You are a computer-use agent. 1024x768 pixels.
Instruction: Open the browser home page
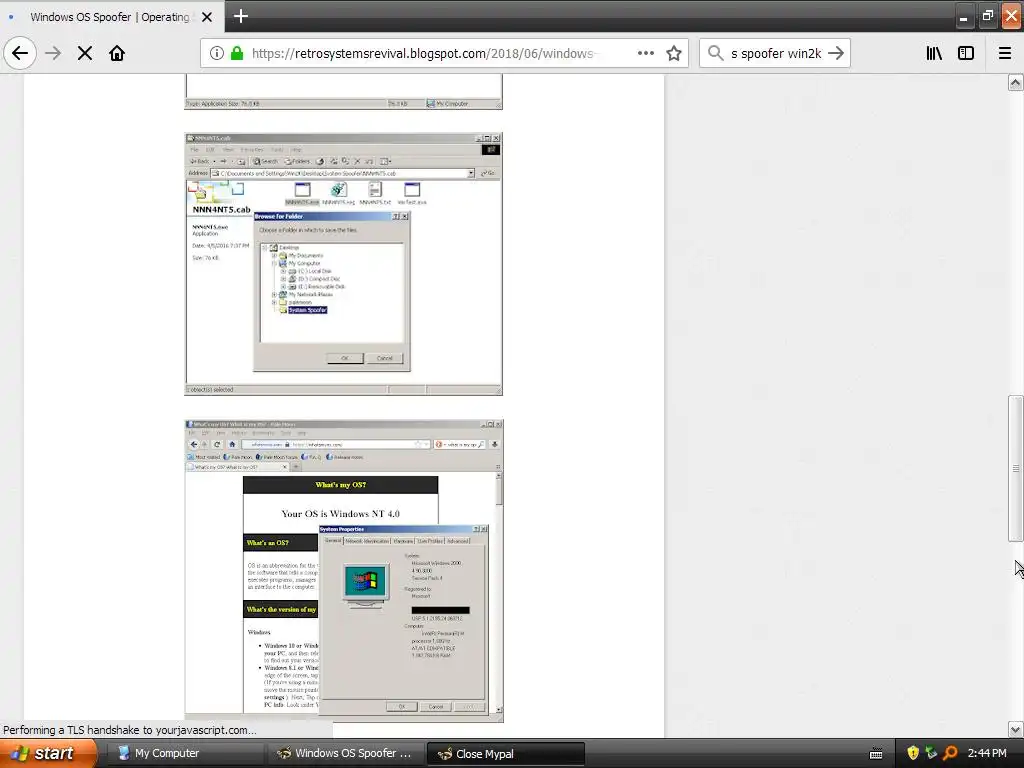(117, 53)
